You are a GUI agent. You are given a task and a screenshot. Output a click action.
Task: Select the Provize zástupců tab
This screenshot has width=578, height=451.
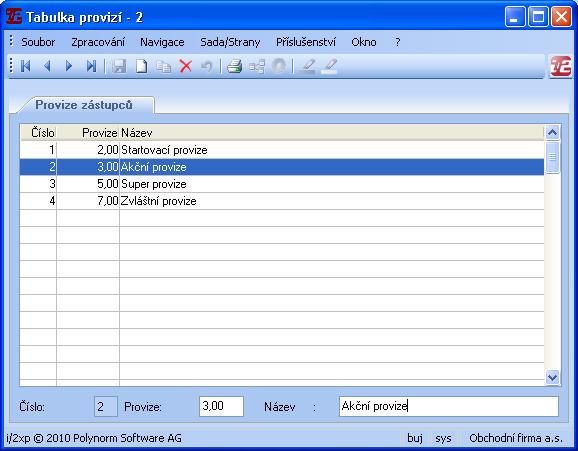click(84, 105)
